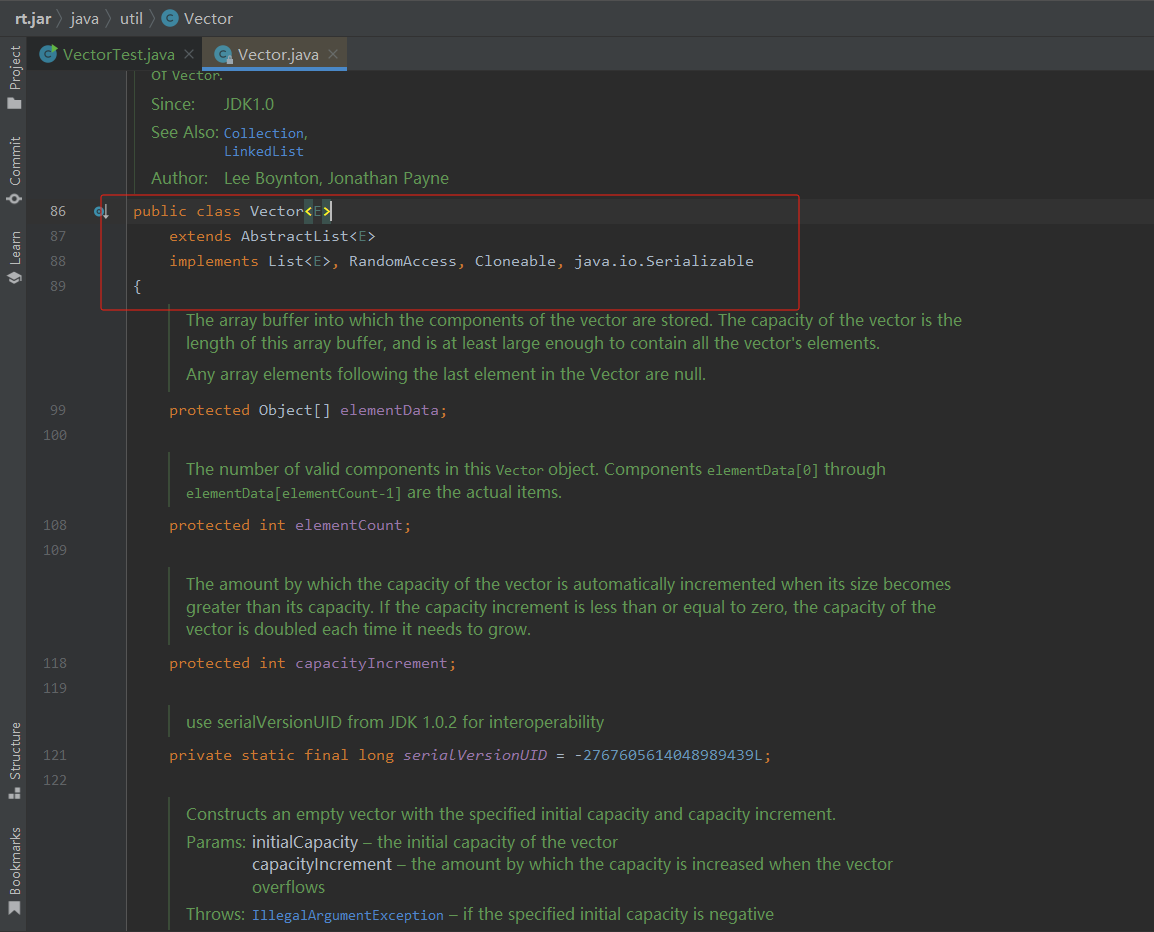Expand the java breadcrumb segment
Image resolution: width=1154 pixels, height=932 pixels.
click(84, 18)
